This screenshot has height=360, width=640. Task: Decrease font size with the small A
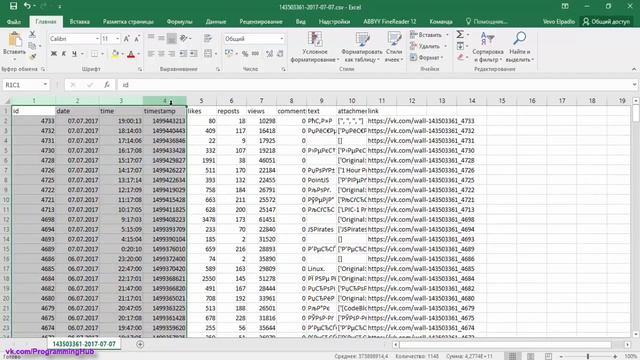(137, 39)
